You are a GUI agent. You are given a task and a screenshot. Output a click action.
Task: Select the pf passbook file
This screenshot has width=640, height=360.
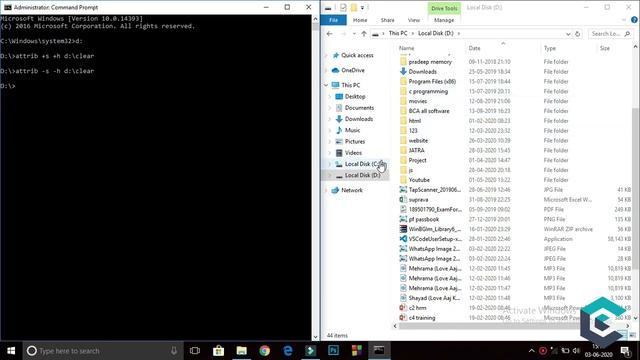tap(424, 219)
